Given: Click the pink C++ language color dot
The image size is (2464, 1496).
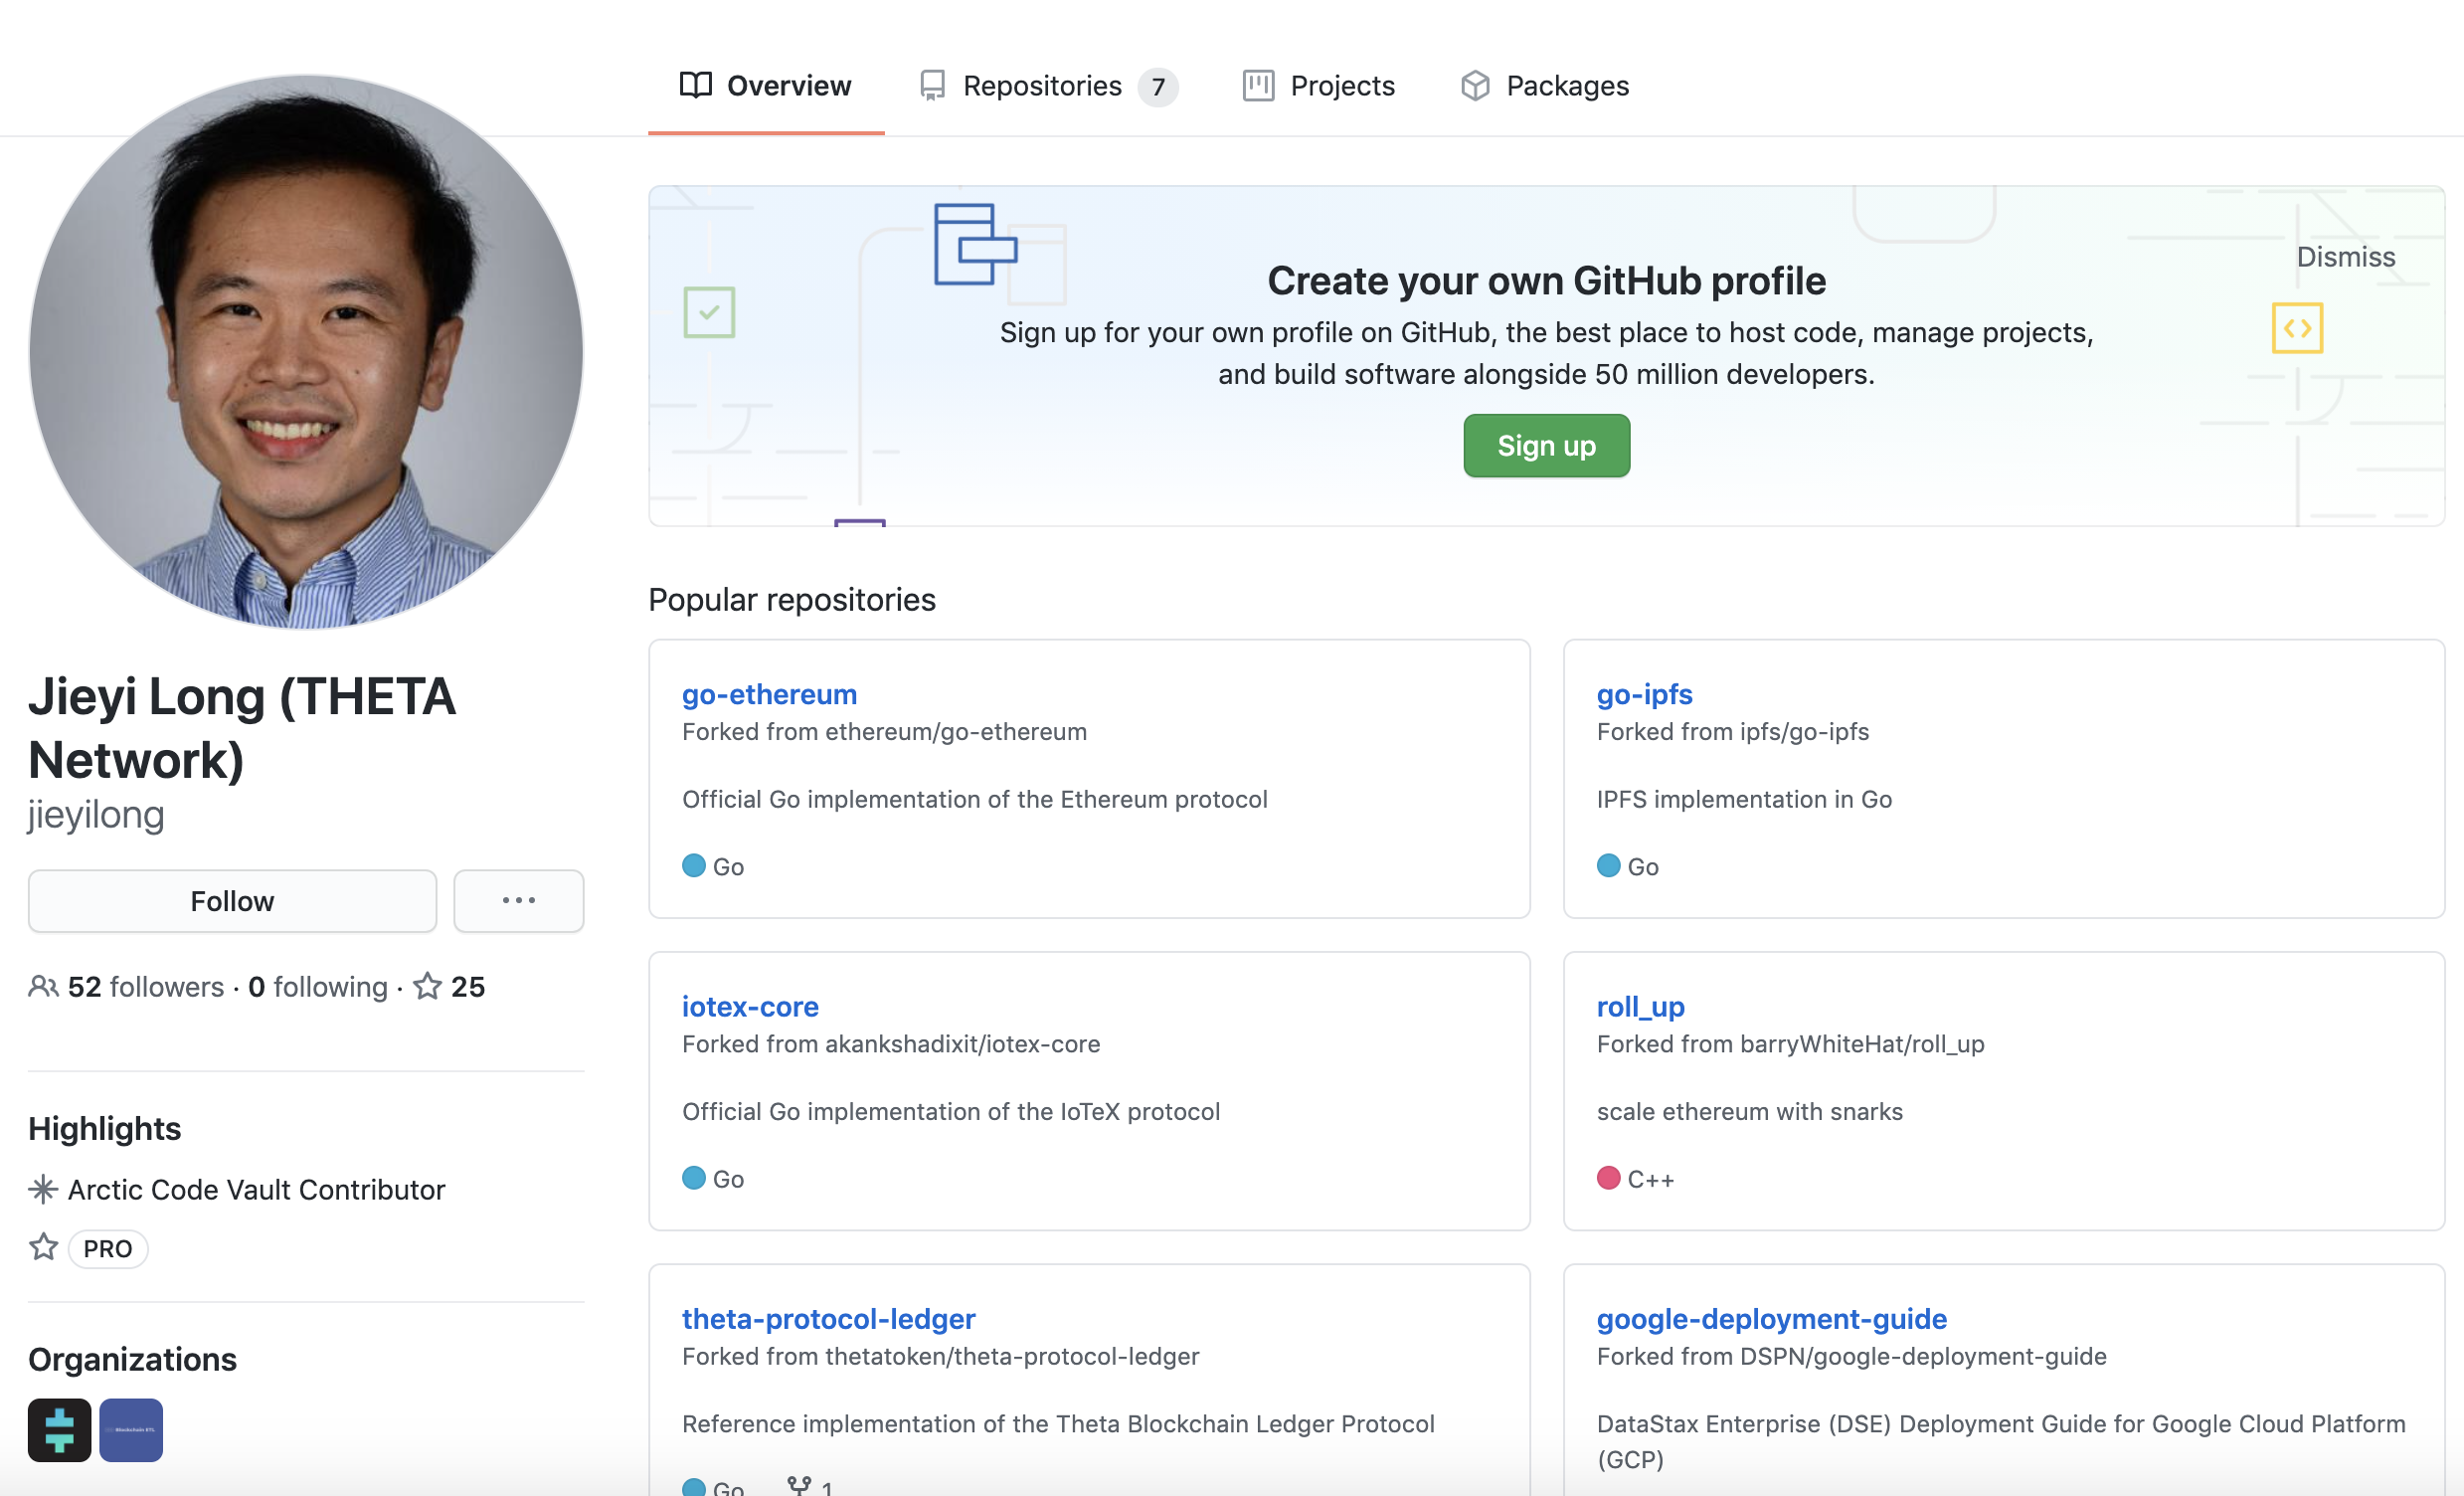Looking at the screenshot, I should tap(1607, 1178).
